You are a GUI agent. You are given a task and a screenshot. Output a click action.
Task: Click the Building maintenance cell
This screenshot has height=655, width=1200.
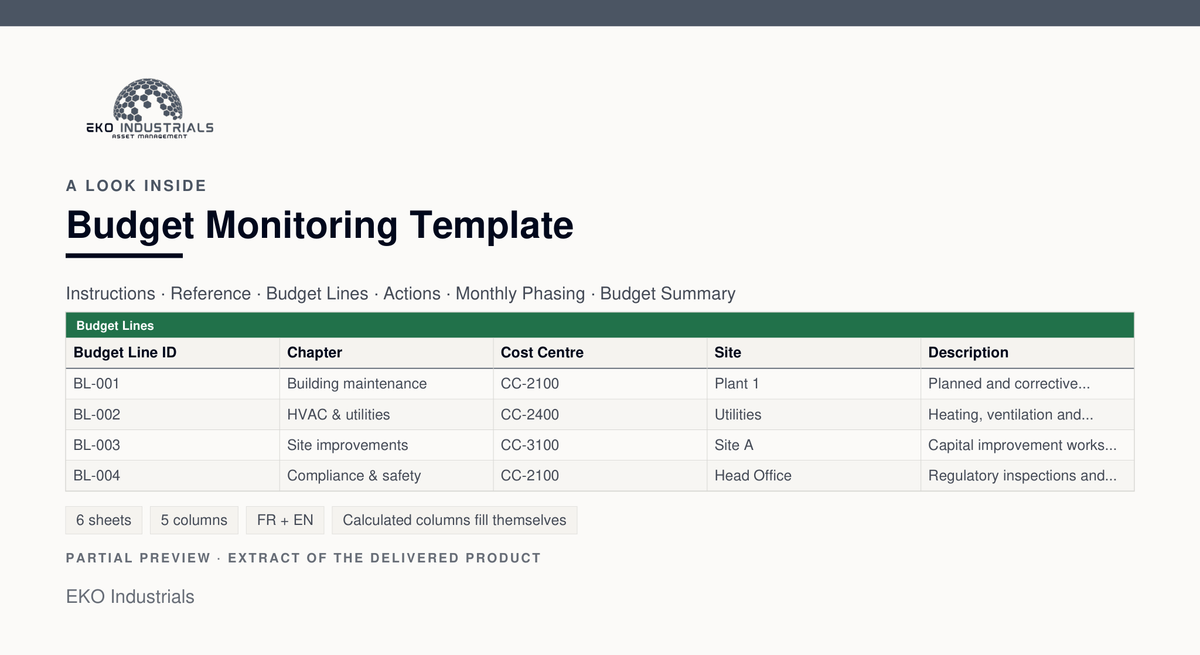pyautogui.click(x=386, y=384)
